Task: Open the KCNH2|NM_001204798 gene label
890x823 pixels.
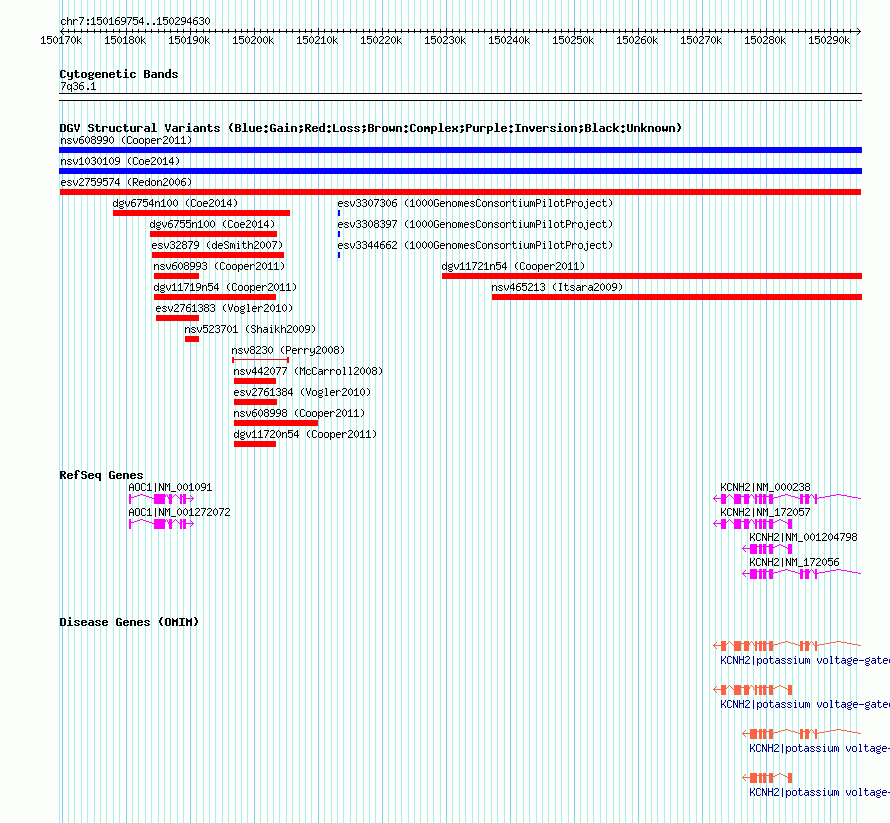Action: click(x=803, y=538)
